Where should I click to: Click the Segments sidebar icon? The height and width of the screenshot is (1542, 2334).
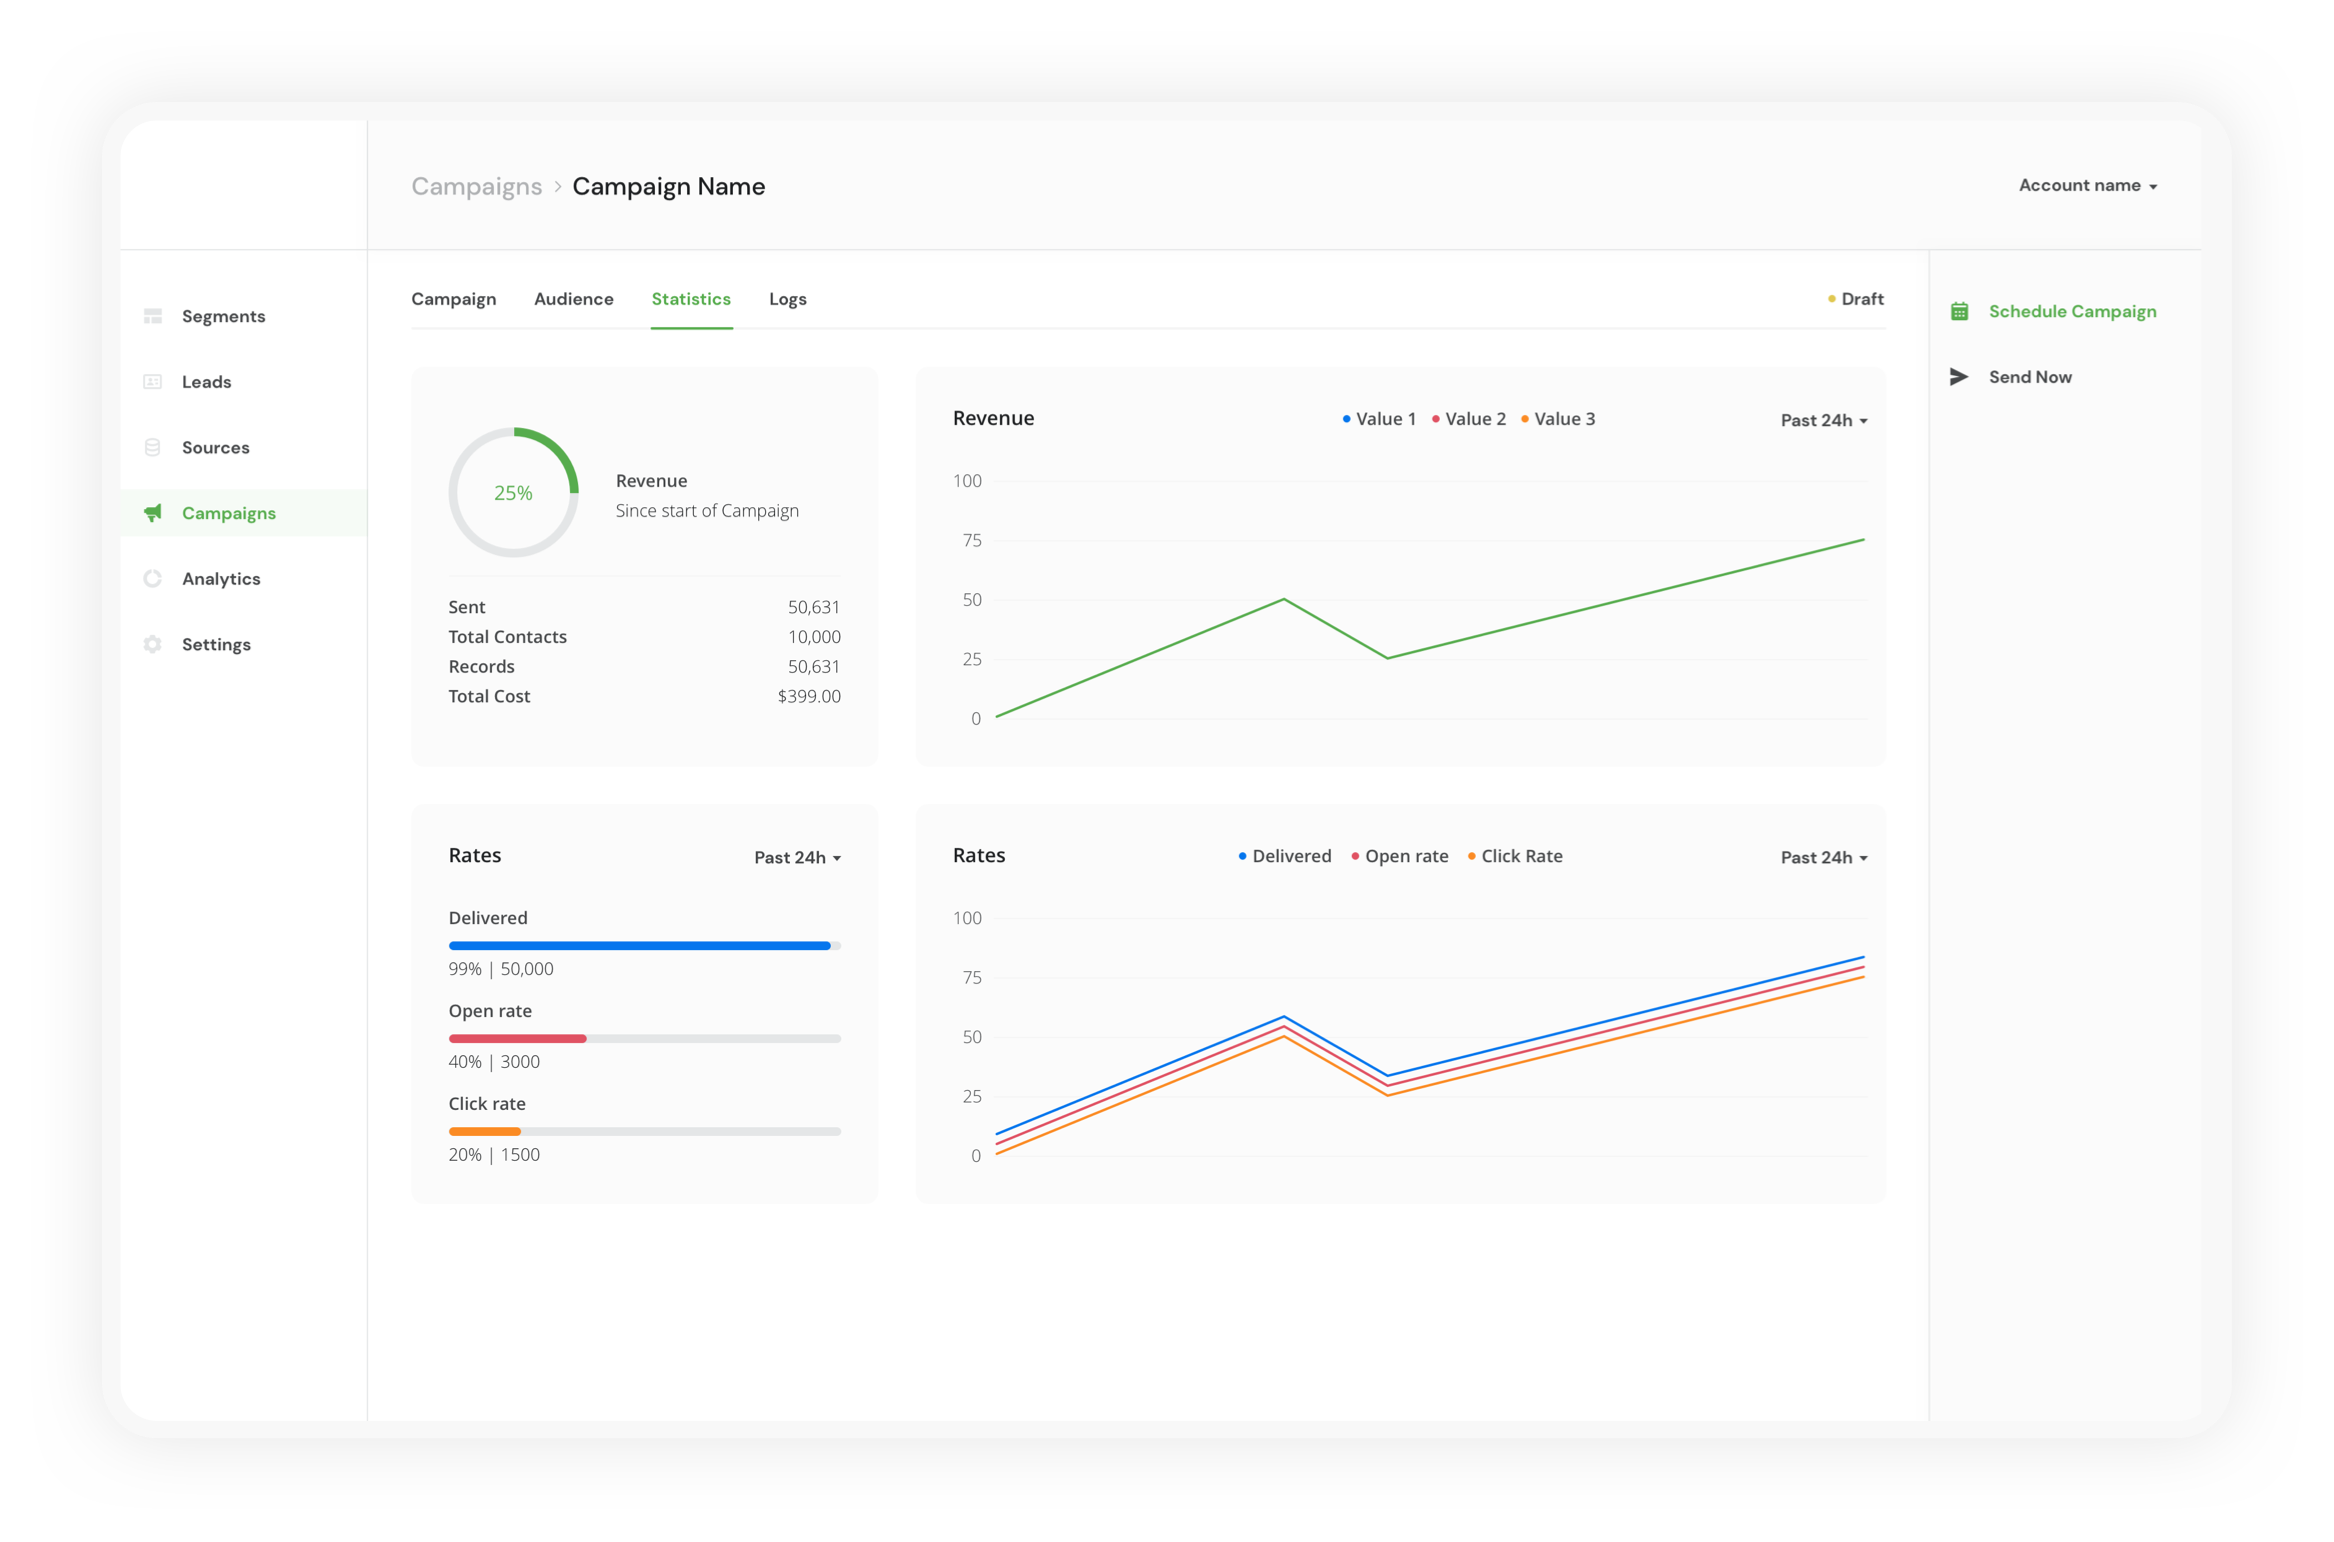[153, 316]
